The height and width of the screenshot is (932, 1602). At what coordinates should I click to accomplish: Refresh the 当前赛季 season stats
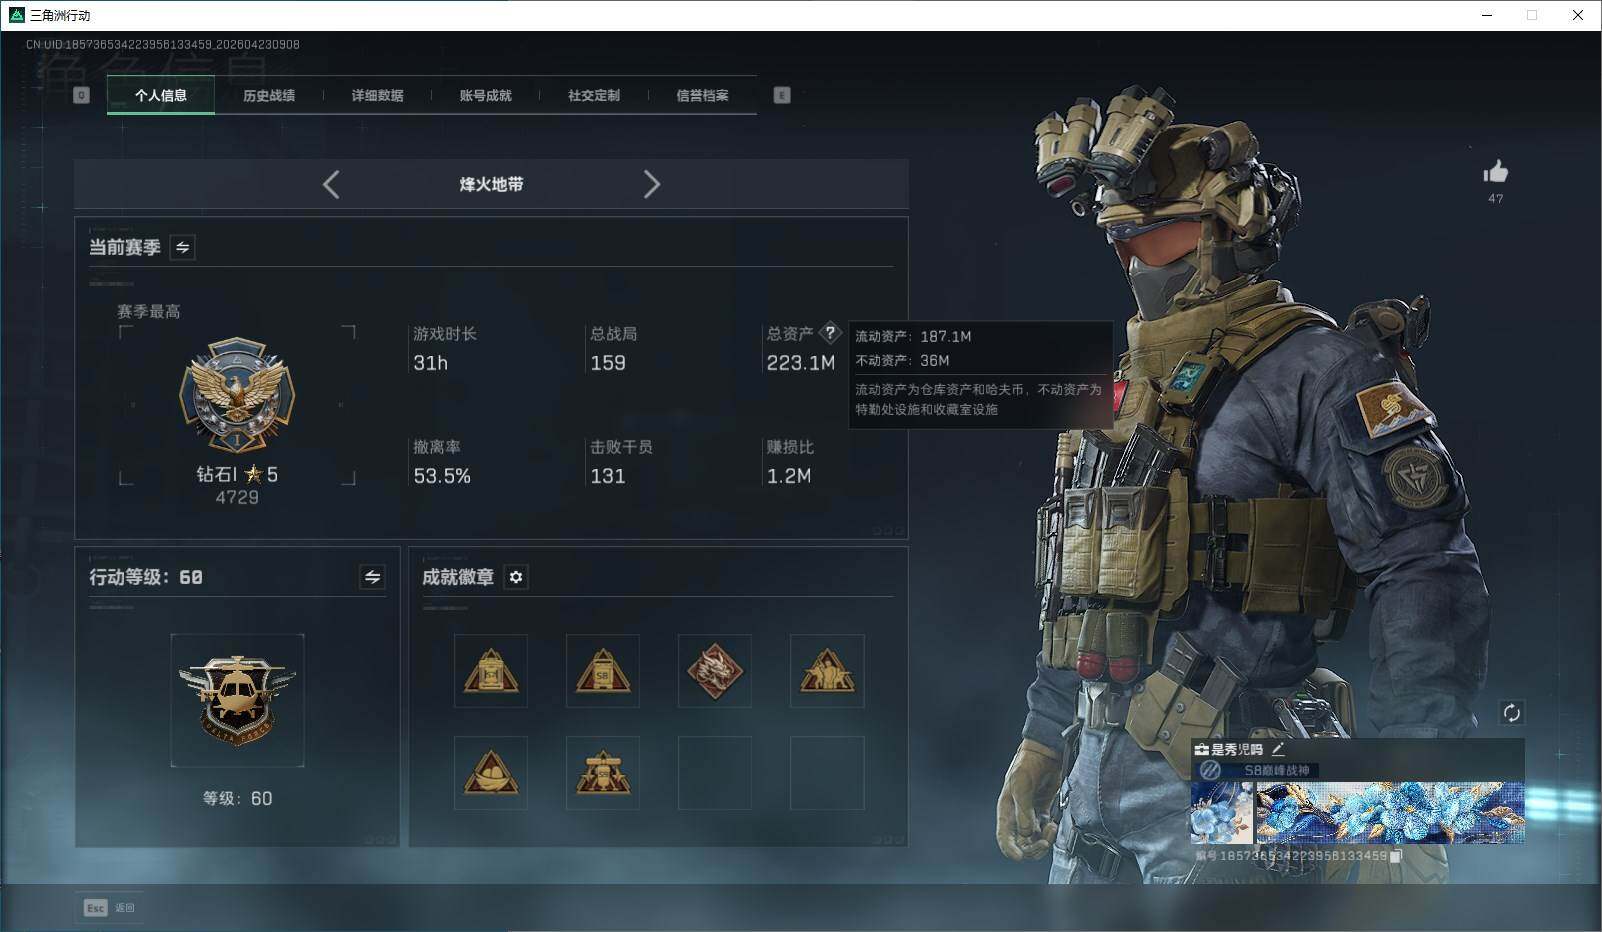coord(182,247)
